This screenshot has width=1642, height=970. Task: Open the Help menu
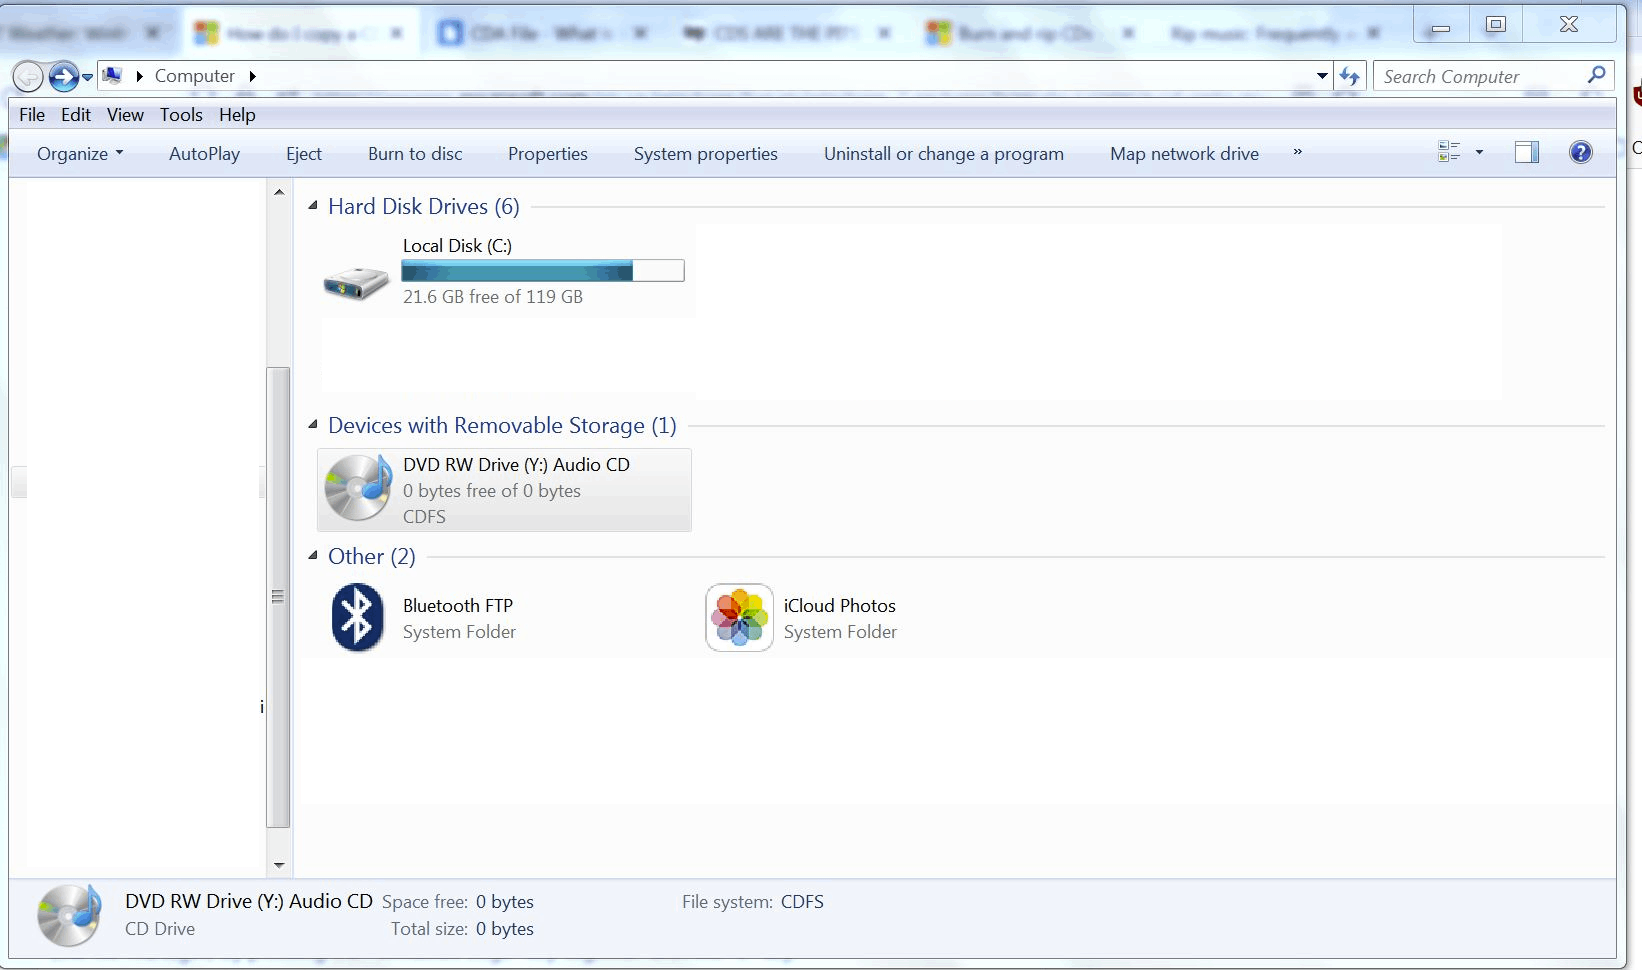tap(237, 115)
